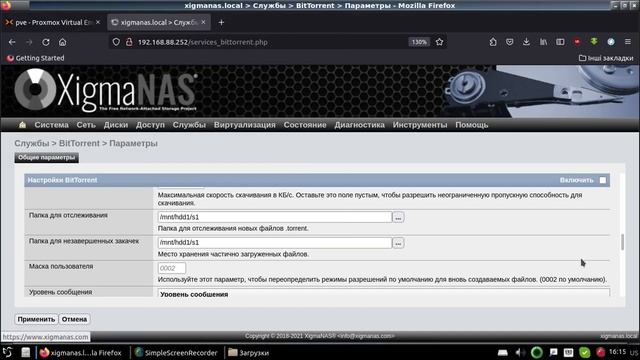Open the Сеть menu
The image size is (640, 360).
tap(86, 125)
